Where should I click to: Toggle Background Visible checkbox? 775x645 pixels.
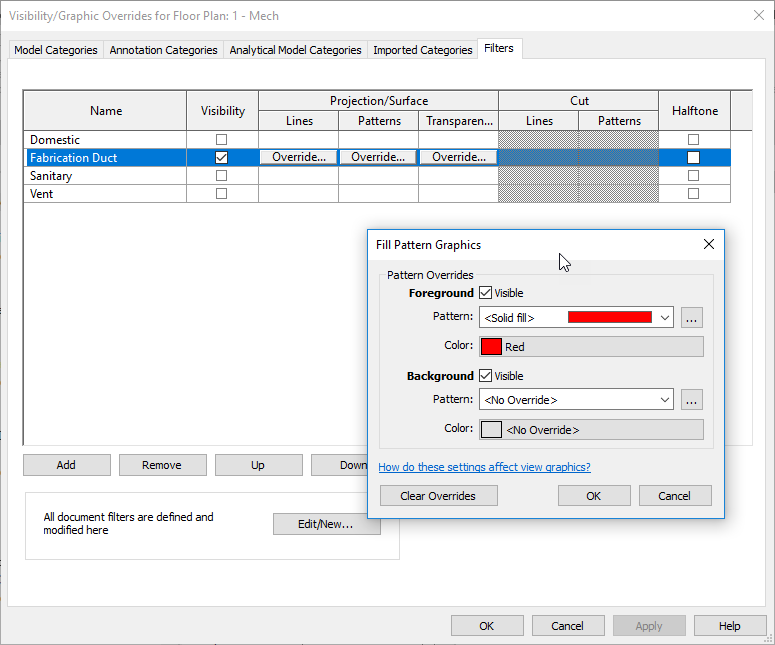point(486,376)
